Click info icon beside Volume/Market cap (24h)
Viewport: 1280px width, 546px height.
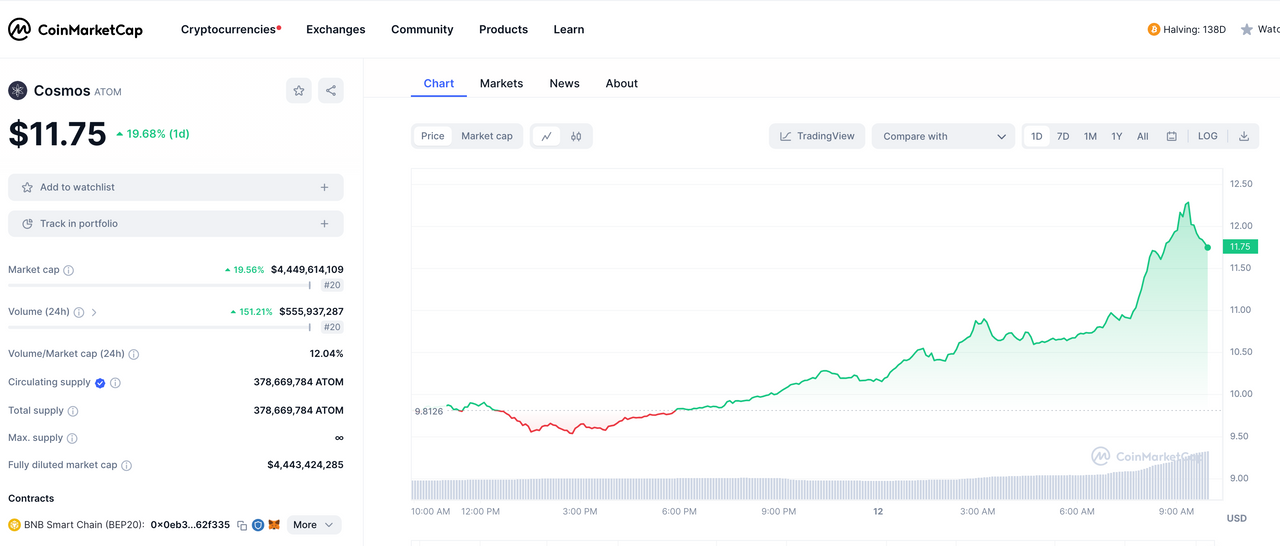pyautogui.click(x=134, y=354)
